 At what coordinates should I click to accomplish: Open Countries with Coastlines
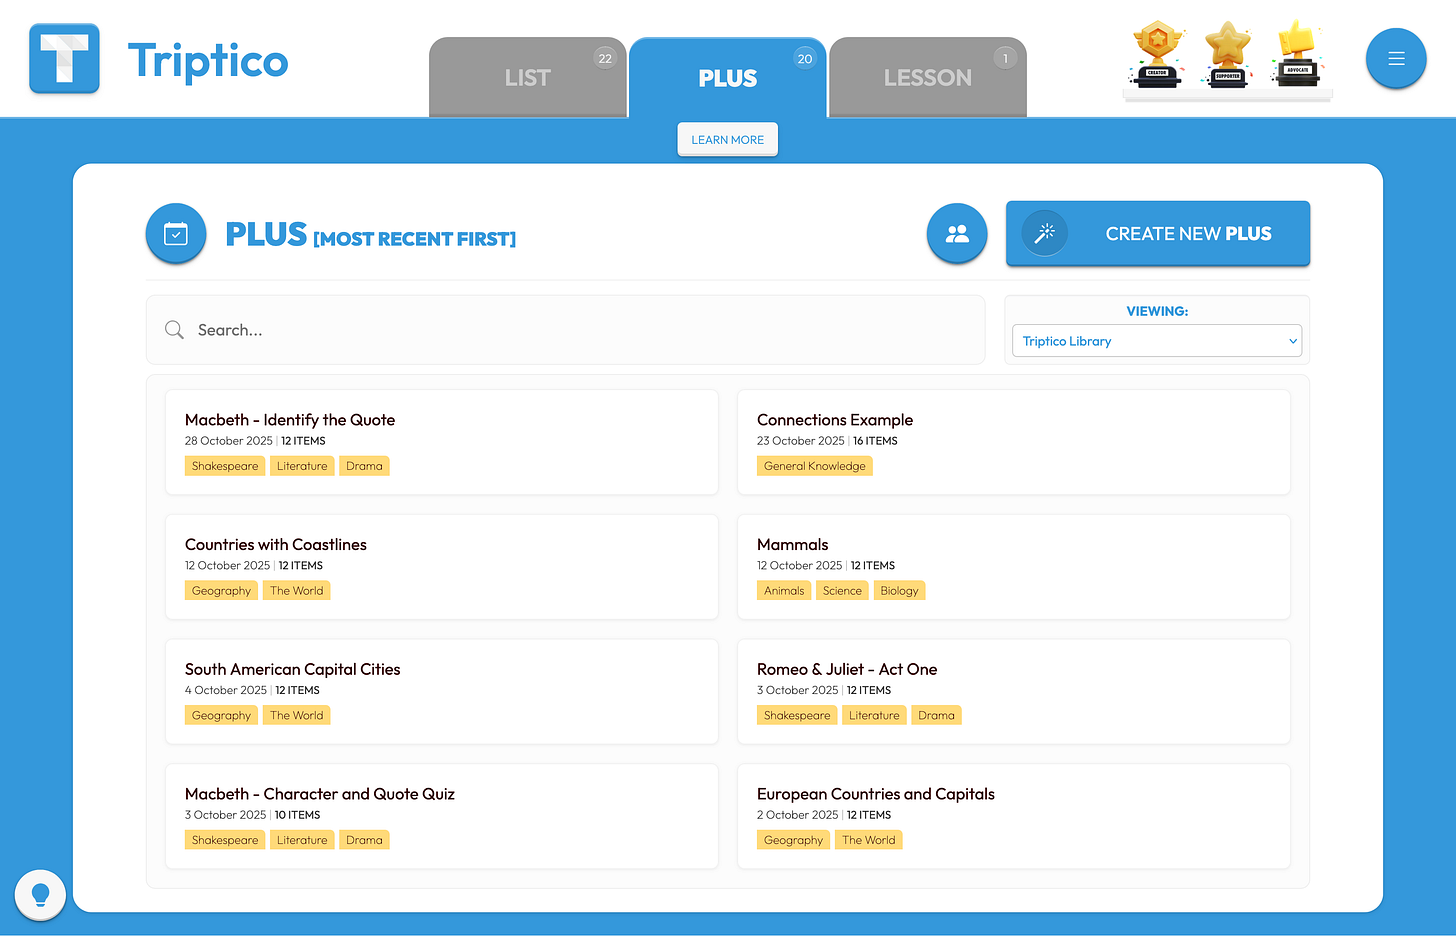coord(442,567)
